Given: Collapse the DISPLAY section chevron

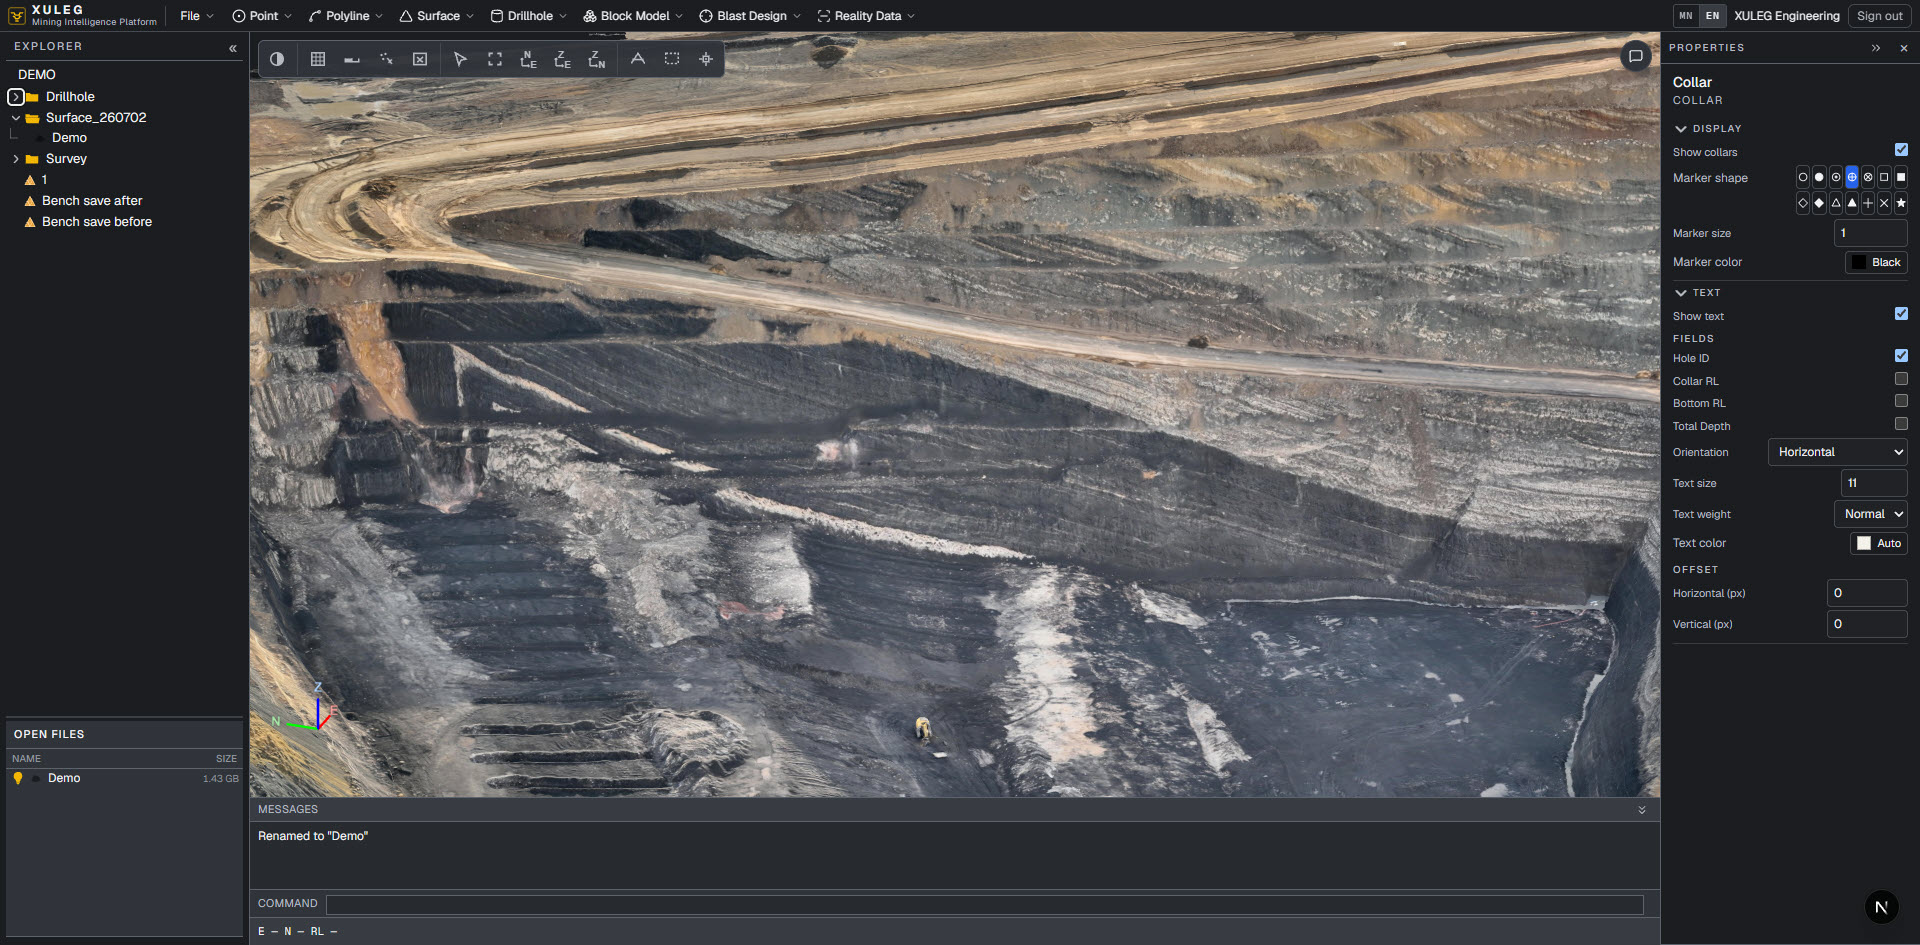Looking at the screenshot, I should [1681, 129].
